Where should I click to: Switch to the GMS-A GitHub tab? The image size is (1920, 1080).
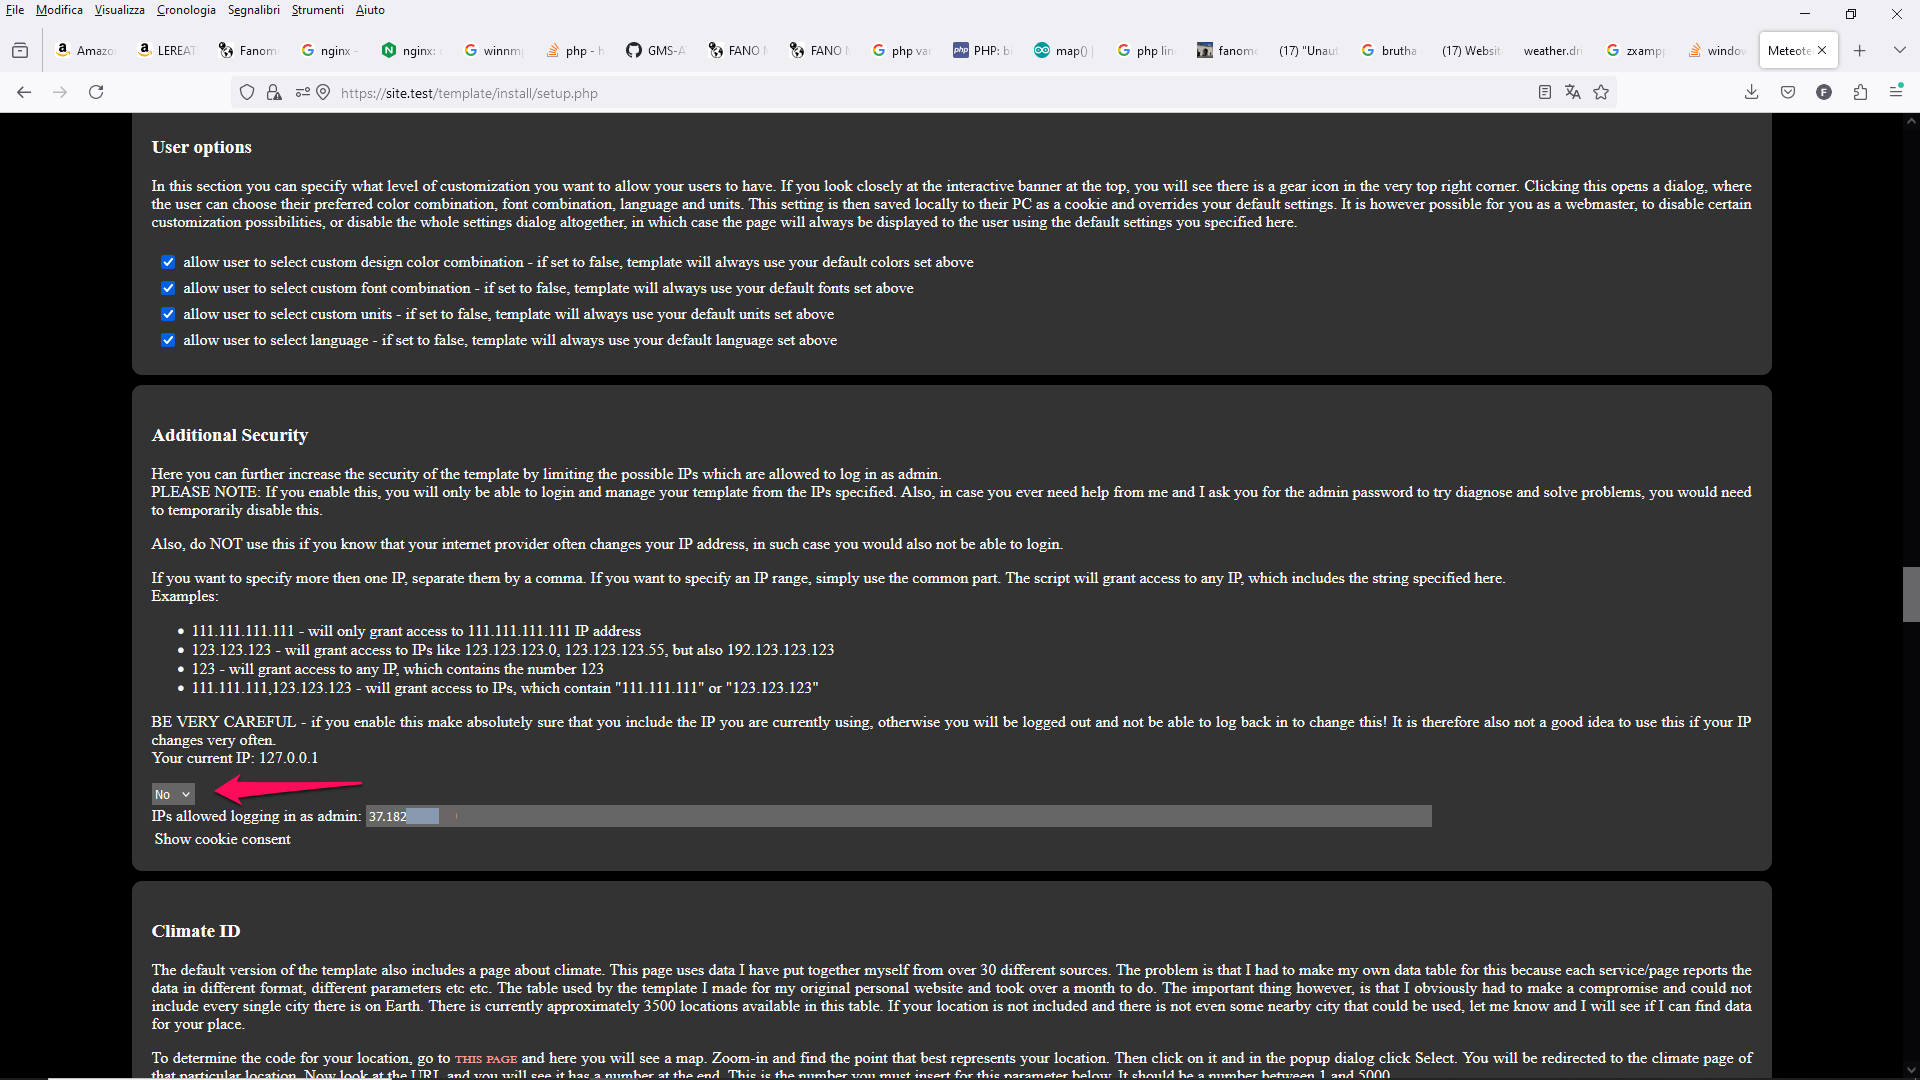(x=656, y=50)
